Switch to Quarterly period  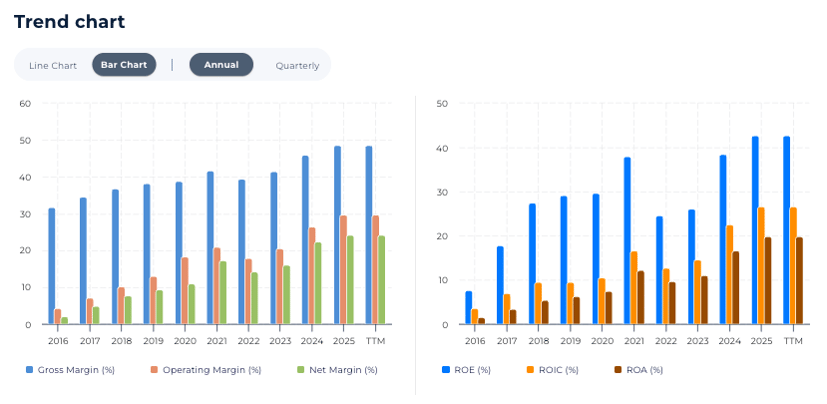coord(297,65)
